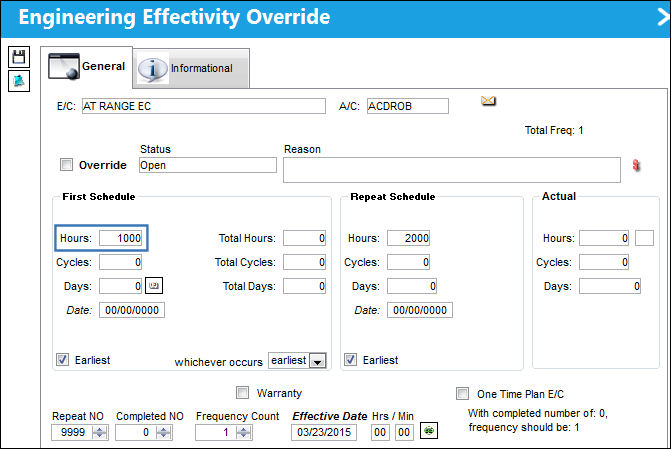Click the green icon beside Effective Date minutes

point(429,431)
